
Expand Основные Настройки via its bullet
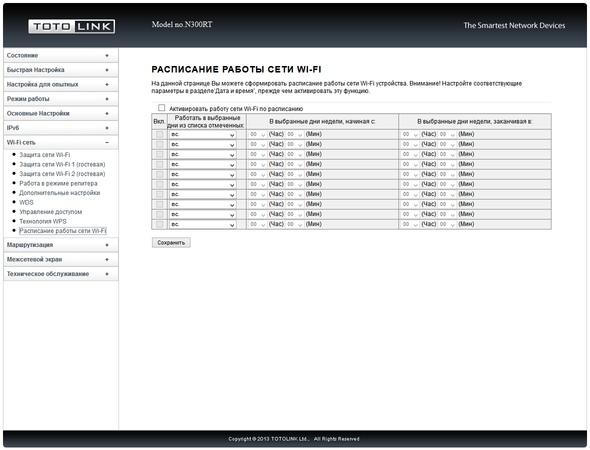click(x=107, y=114)
